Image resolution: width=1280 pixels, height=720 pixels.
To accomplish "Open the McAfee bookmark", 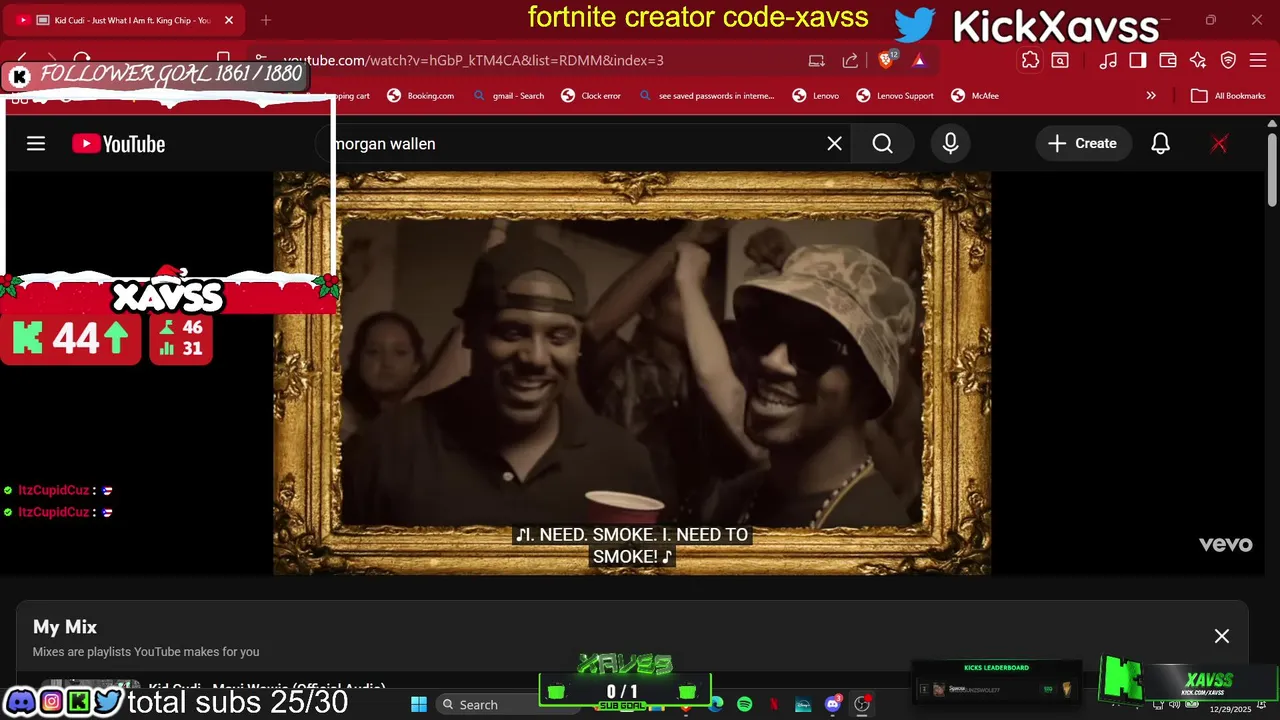I will [x=975, y=96].
